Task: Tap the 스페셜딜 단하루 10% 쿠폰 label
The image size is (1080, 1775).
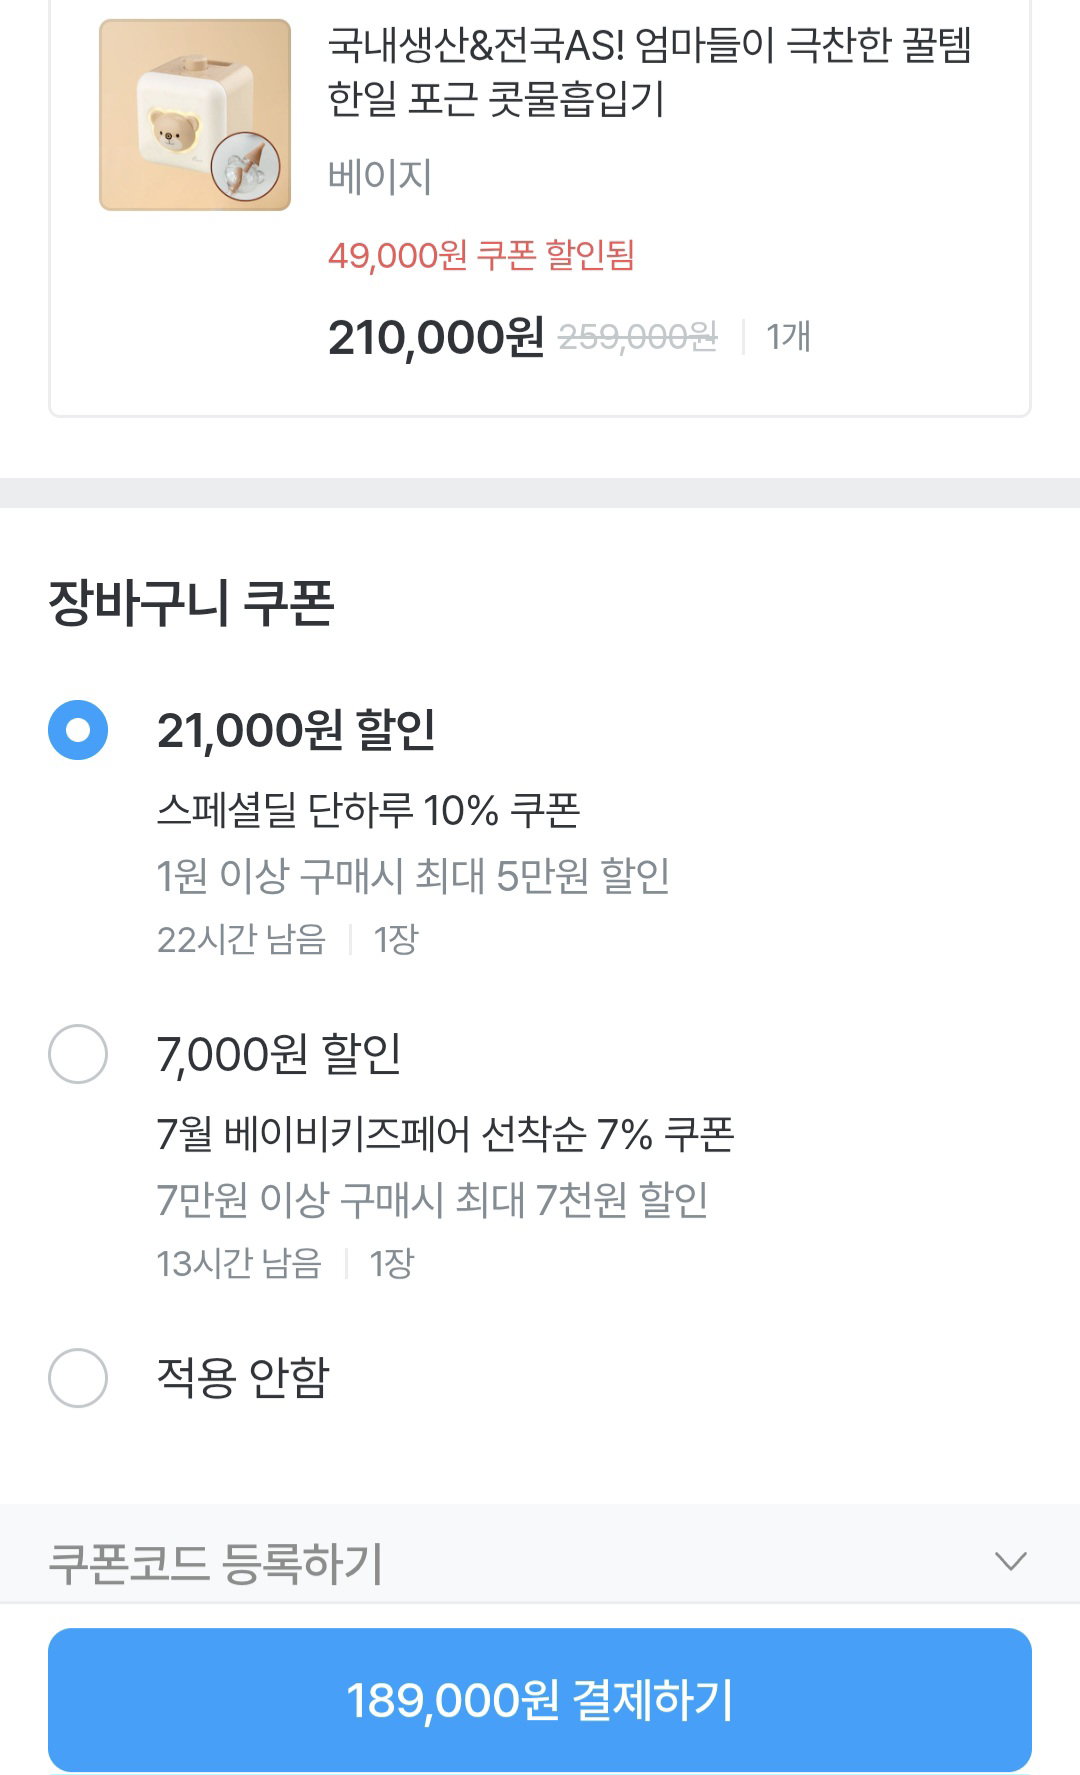Action: pyautogui.click(x=368, y=810)
